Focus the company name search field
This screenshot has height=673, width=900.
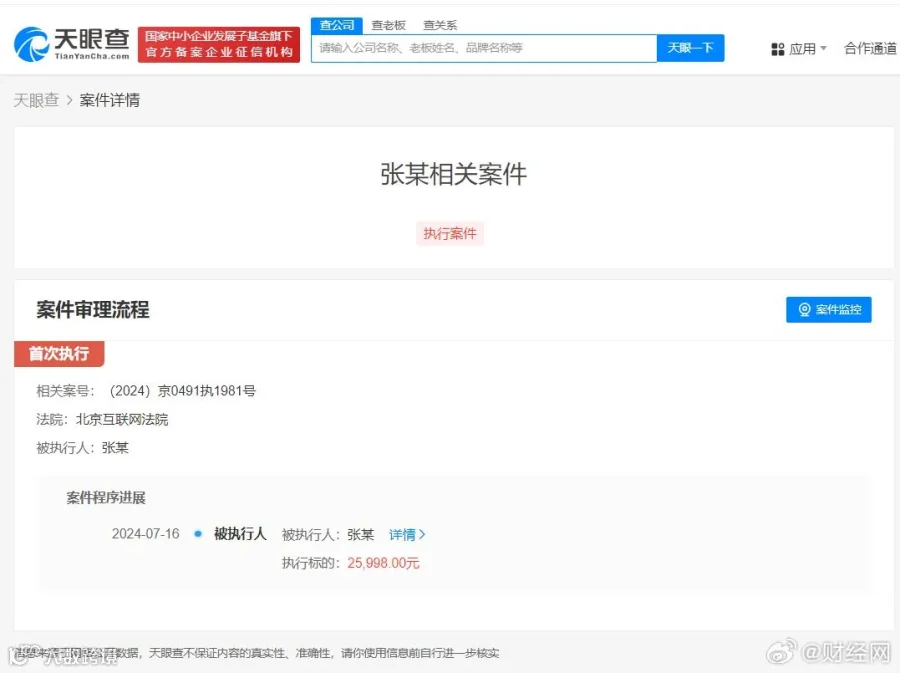pos(484,48)
